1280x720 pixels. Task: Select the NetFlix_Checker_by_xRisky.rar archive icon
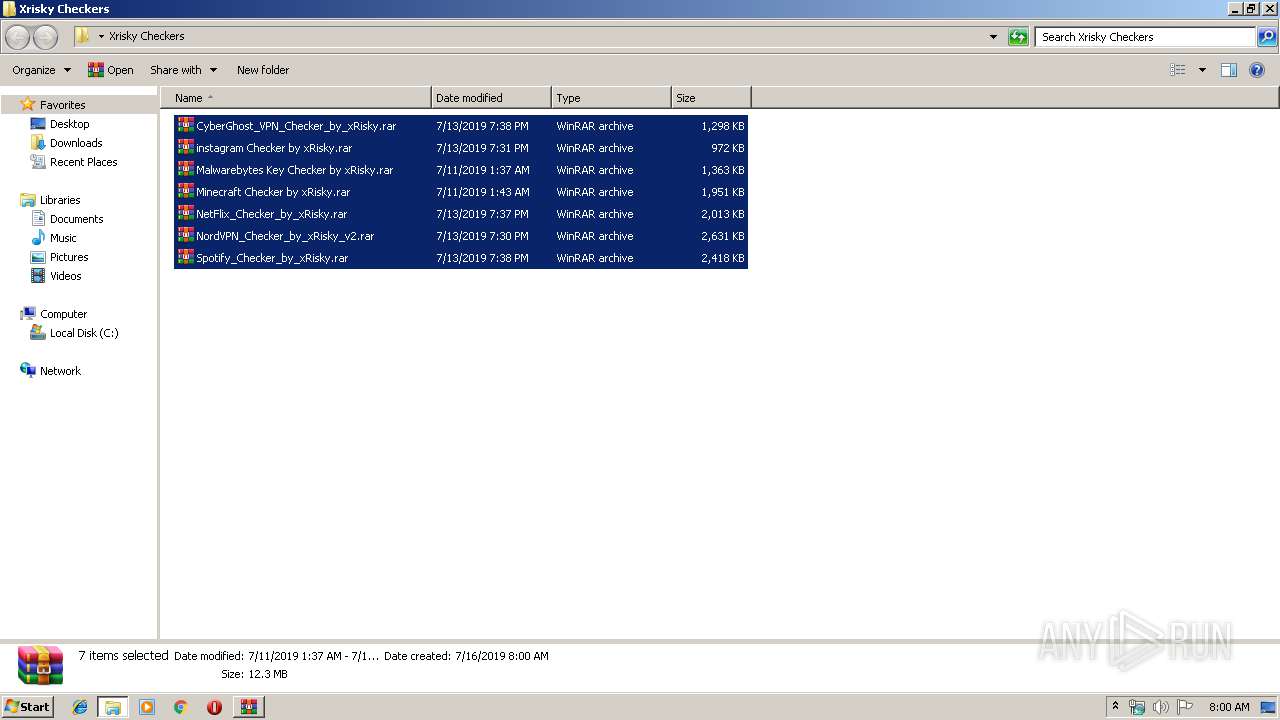click(x=186, y=214)
